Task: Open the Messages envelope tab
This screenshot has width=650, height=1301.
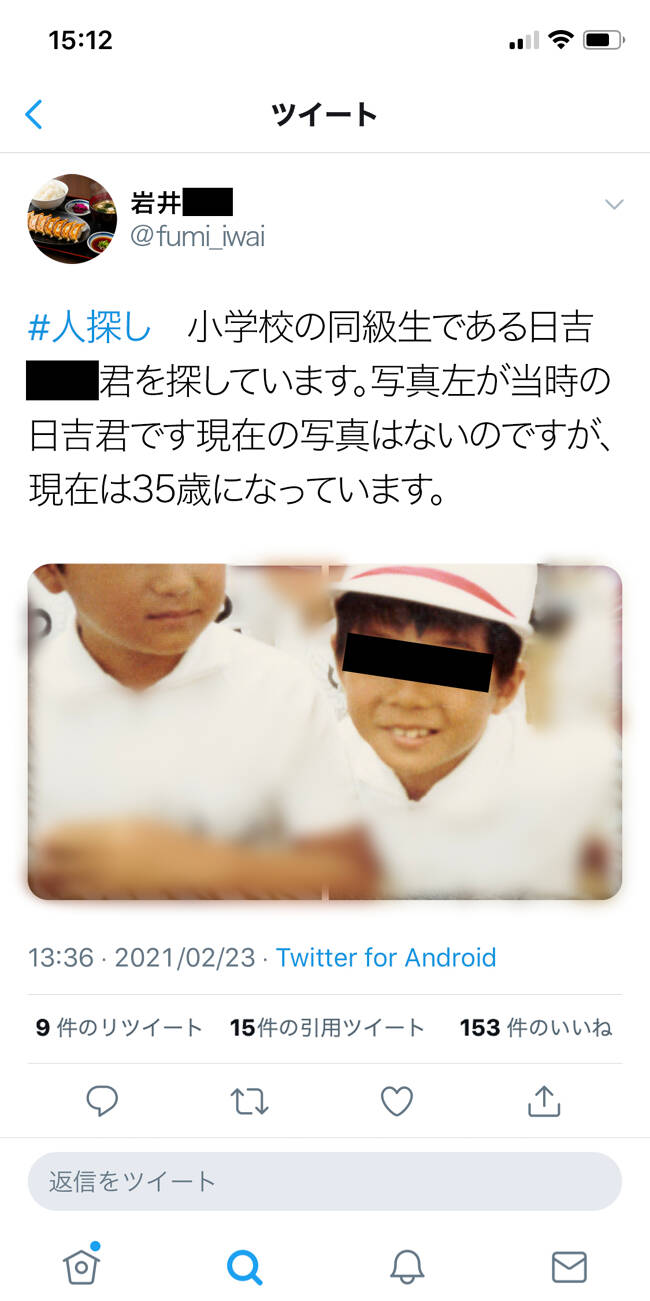Action: click(569, 1267)
